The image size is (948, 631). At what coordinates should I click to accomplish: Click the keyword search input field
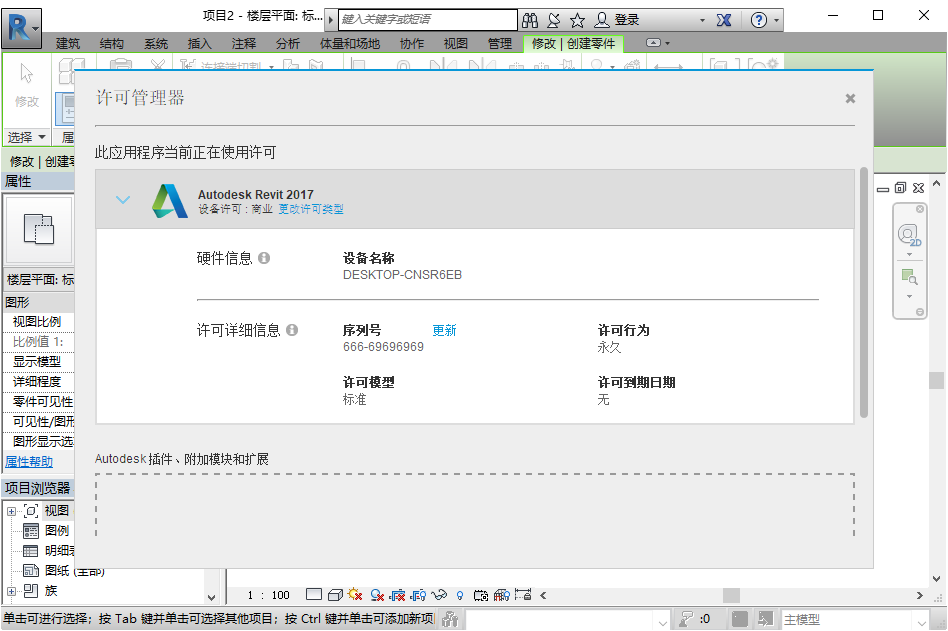[428, 19]
